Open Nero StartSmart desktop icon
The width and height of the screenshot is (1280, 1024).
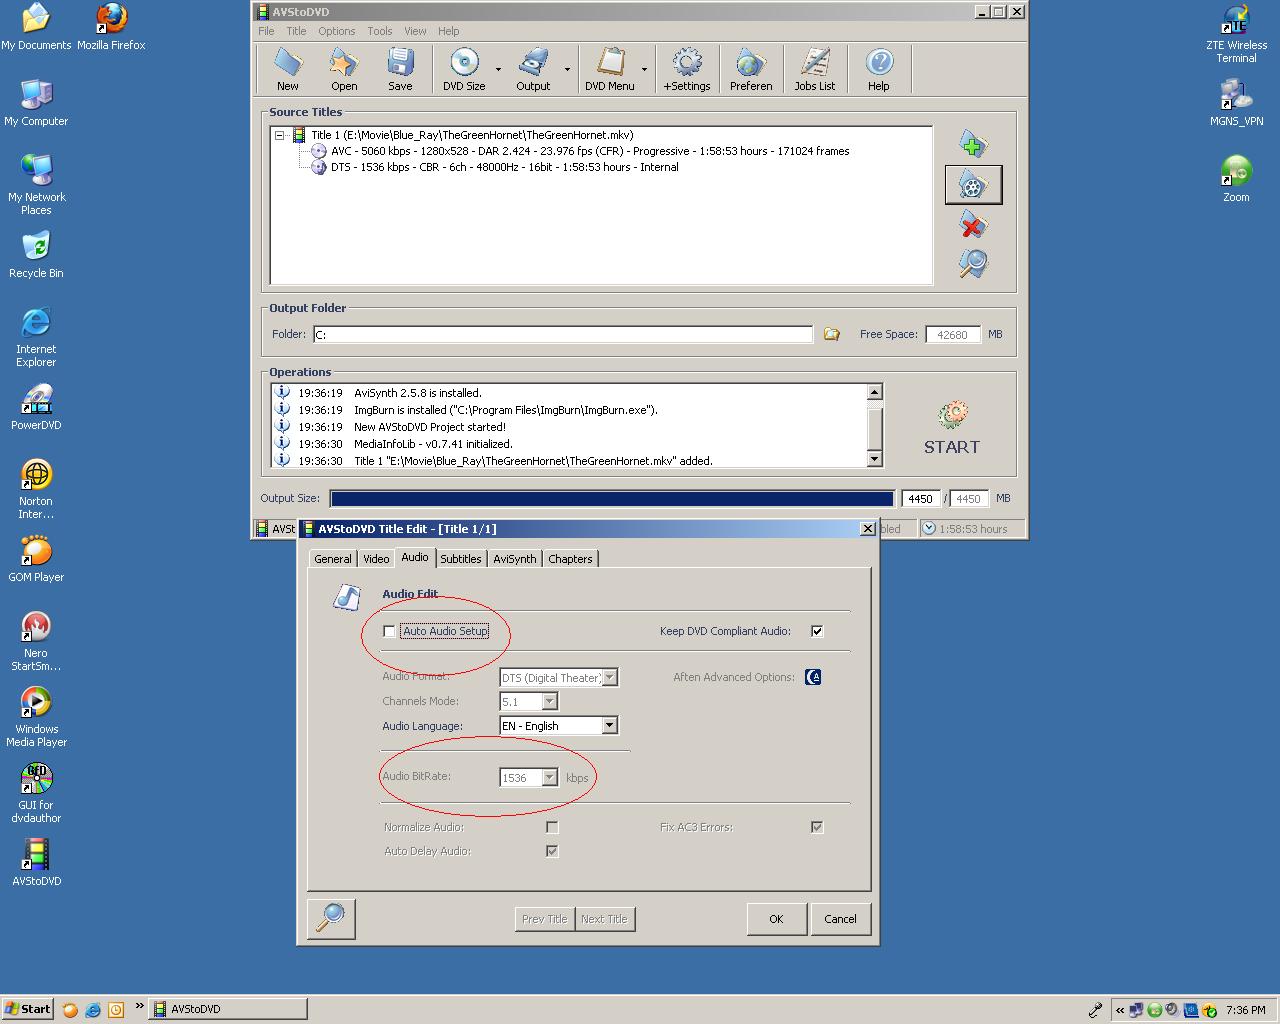tap(36, 641)
